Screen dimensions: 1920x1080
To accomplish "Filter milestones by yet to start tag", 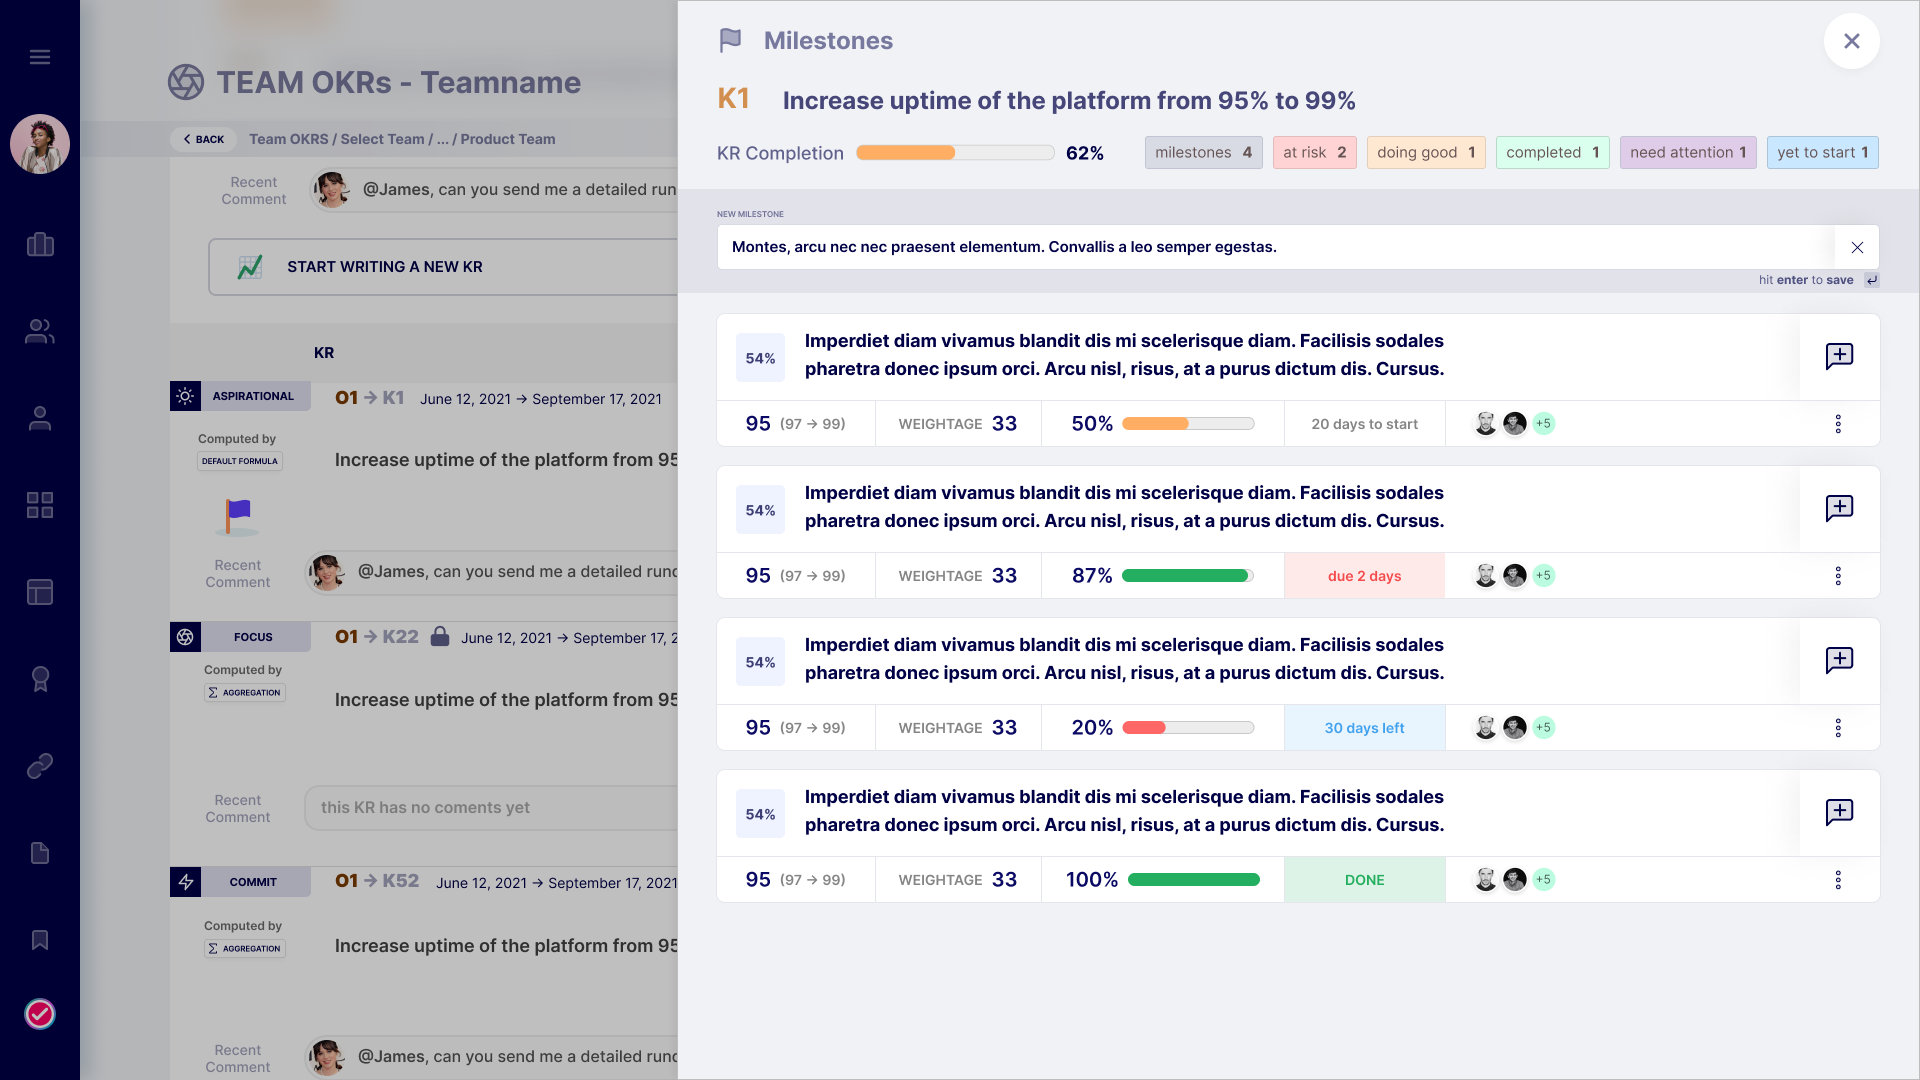I will point(1822,153).
